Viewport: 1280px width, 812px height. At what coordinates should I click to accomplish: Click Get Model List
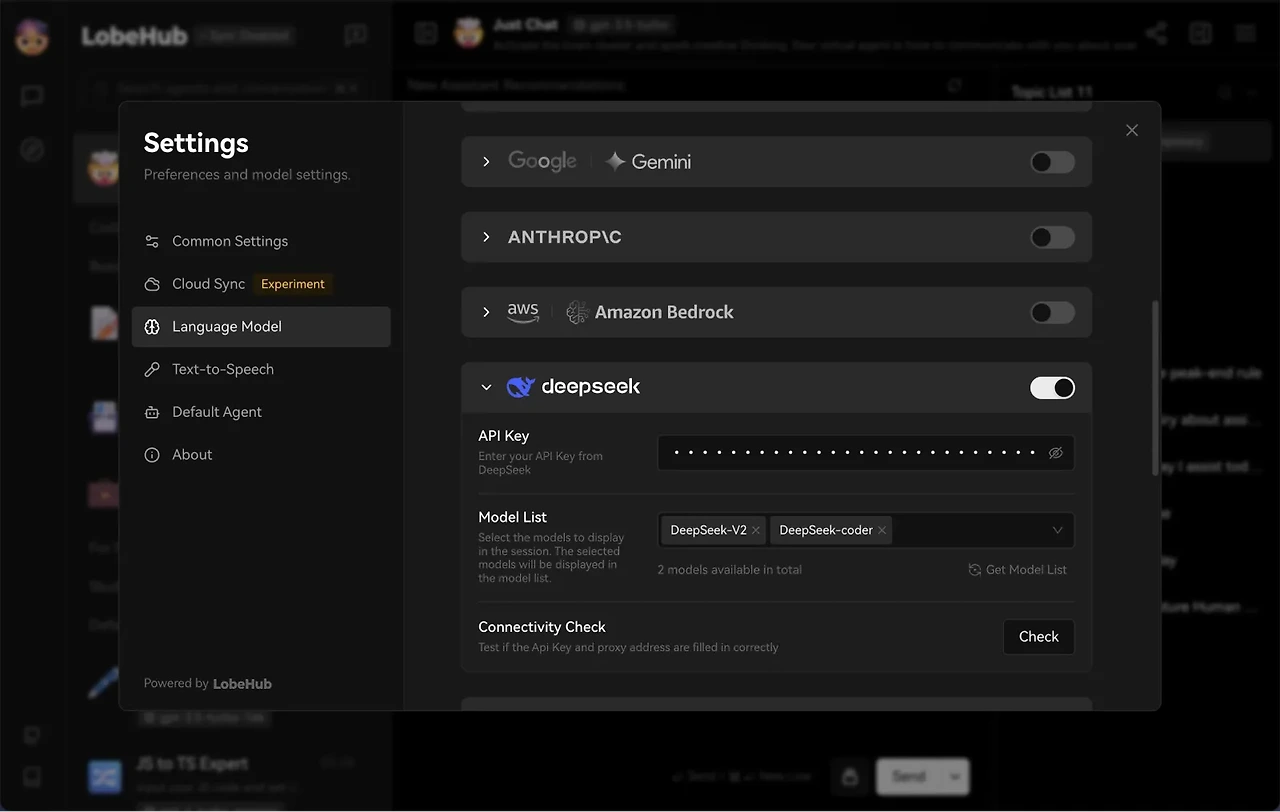point(1017,570)
